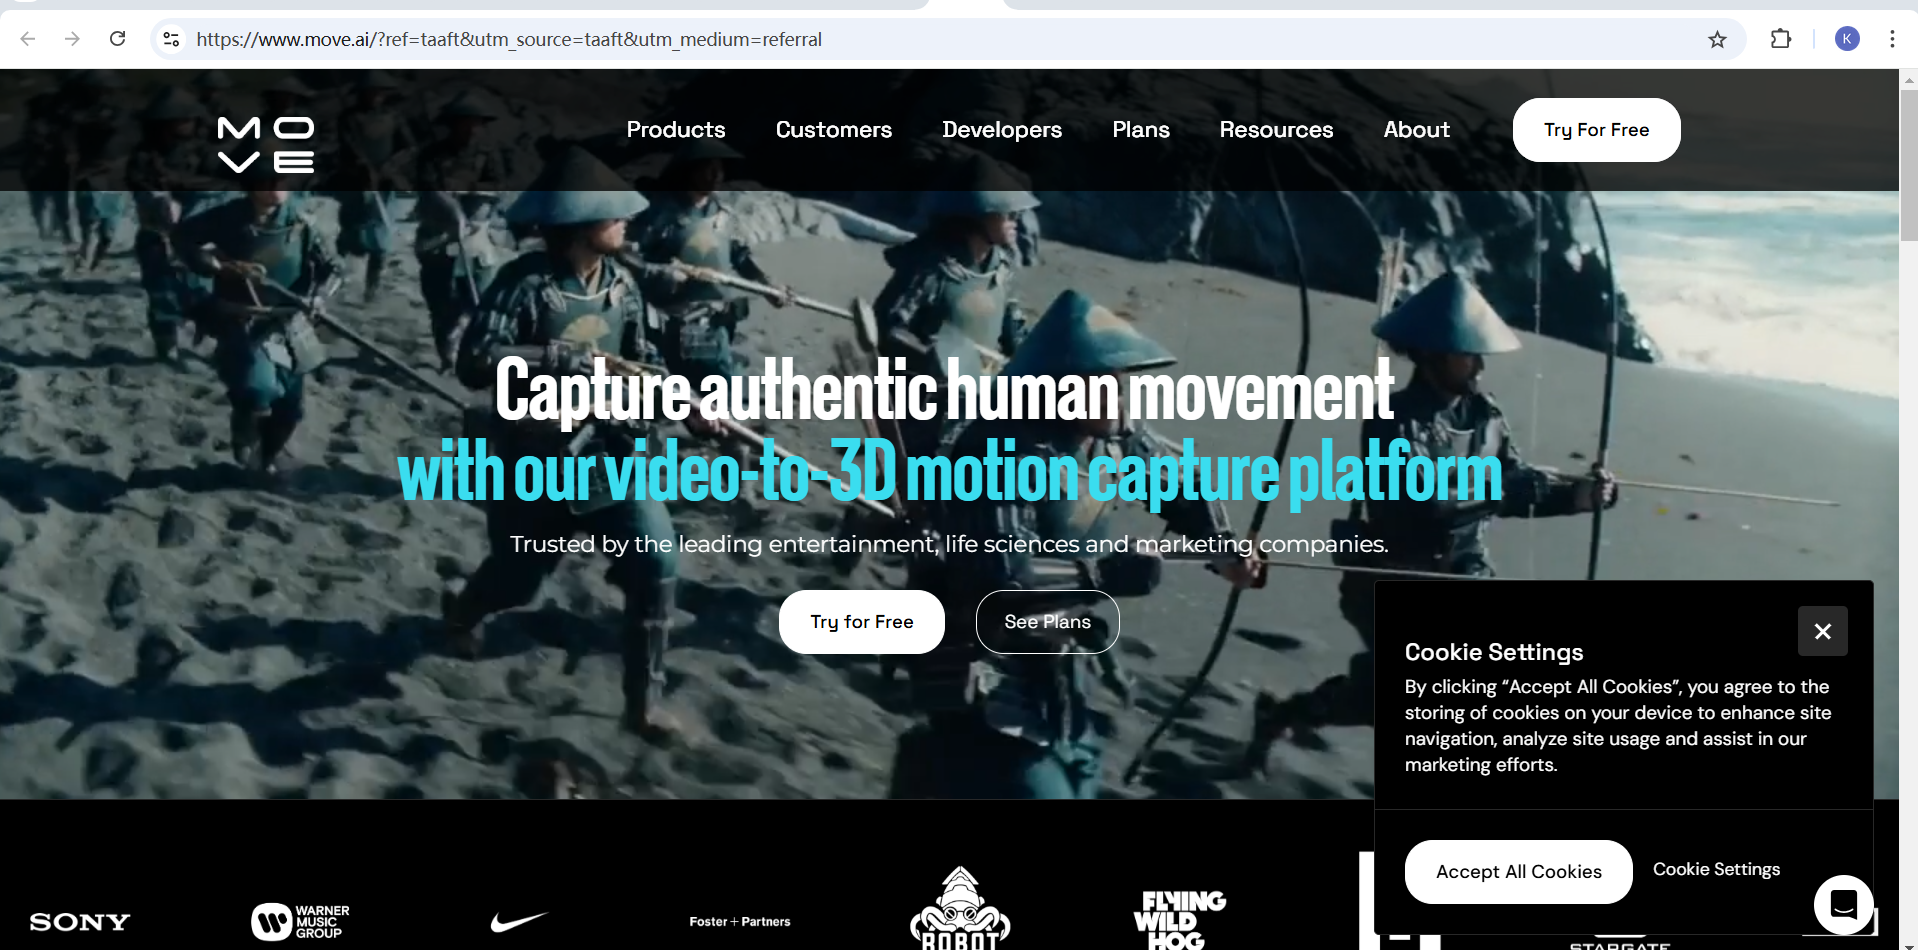1918x950 pixels.
Task: Go to the Customers page
Action: pyautogui.click(x=833, y=130)
